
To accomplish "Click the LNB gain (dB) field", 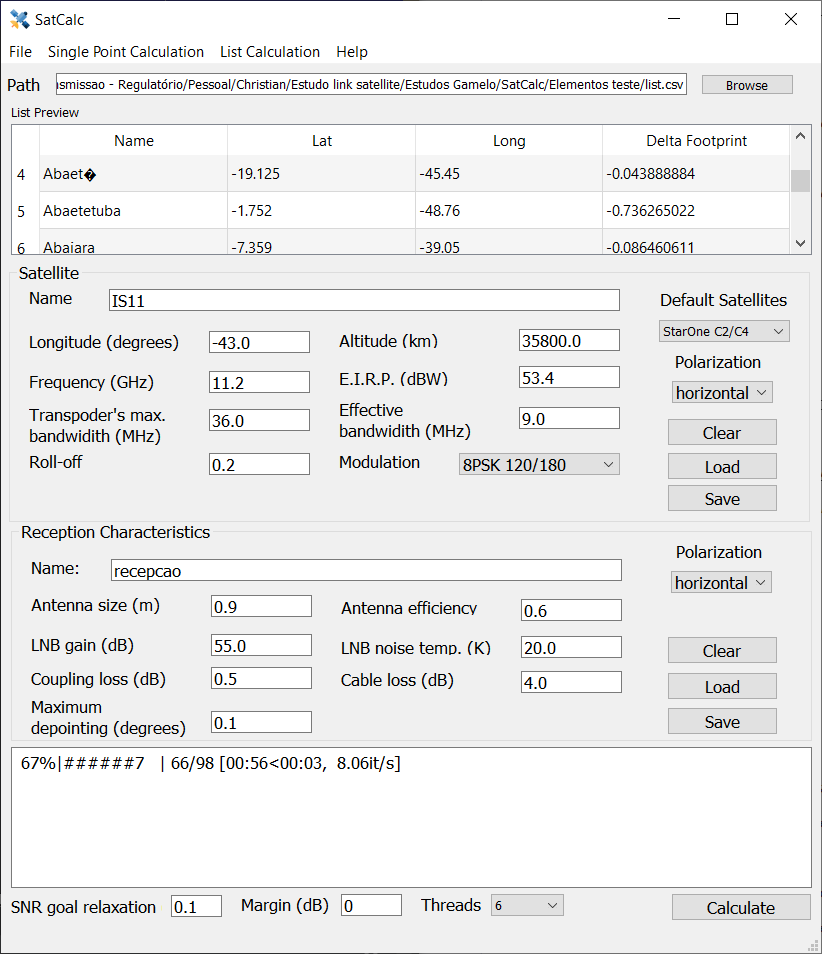I will point(261,645).
